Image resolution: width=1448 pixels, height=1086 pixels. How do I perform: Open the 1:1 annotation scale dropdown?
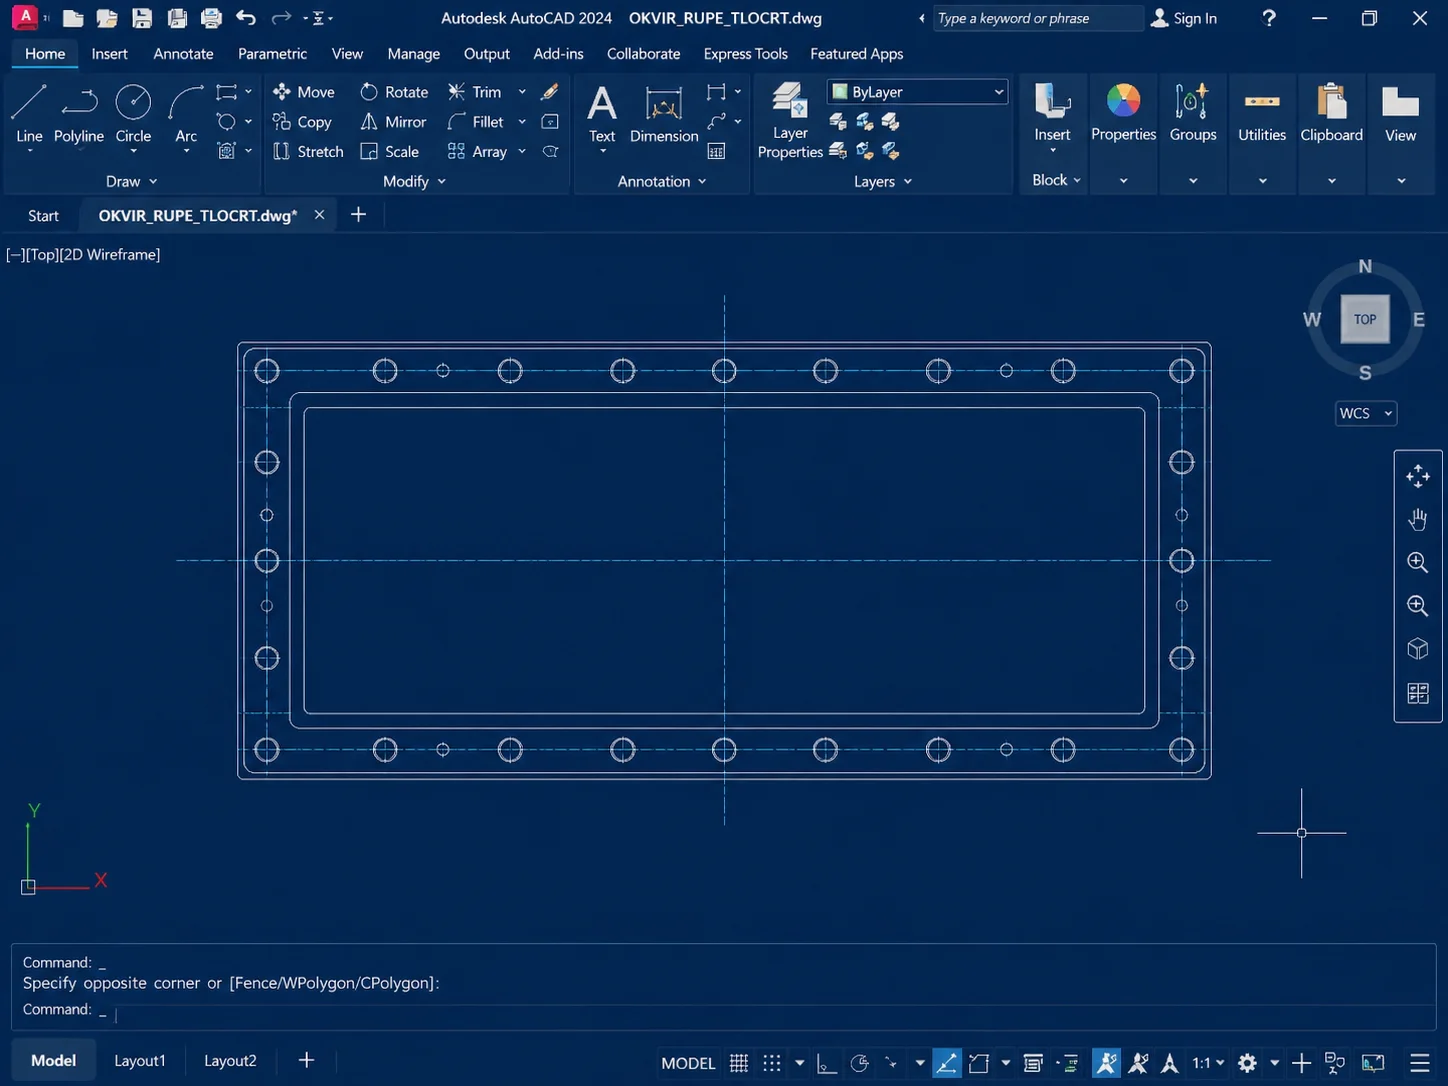pos(1208,1062)
